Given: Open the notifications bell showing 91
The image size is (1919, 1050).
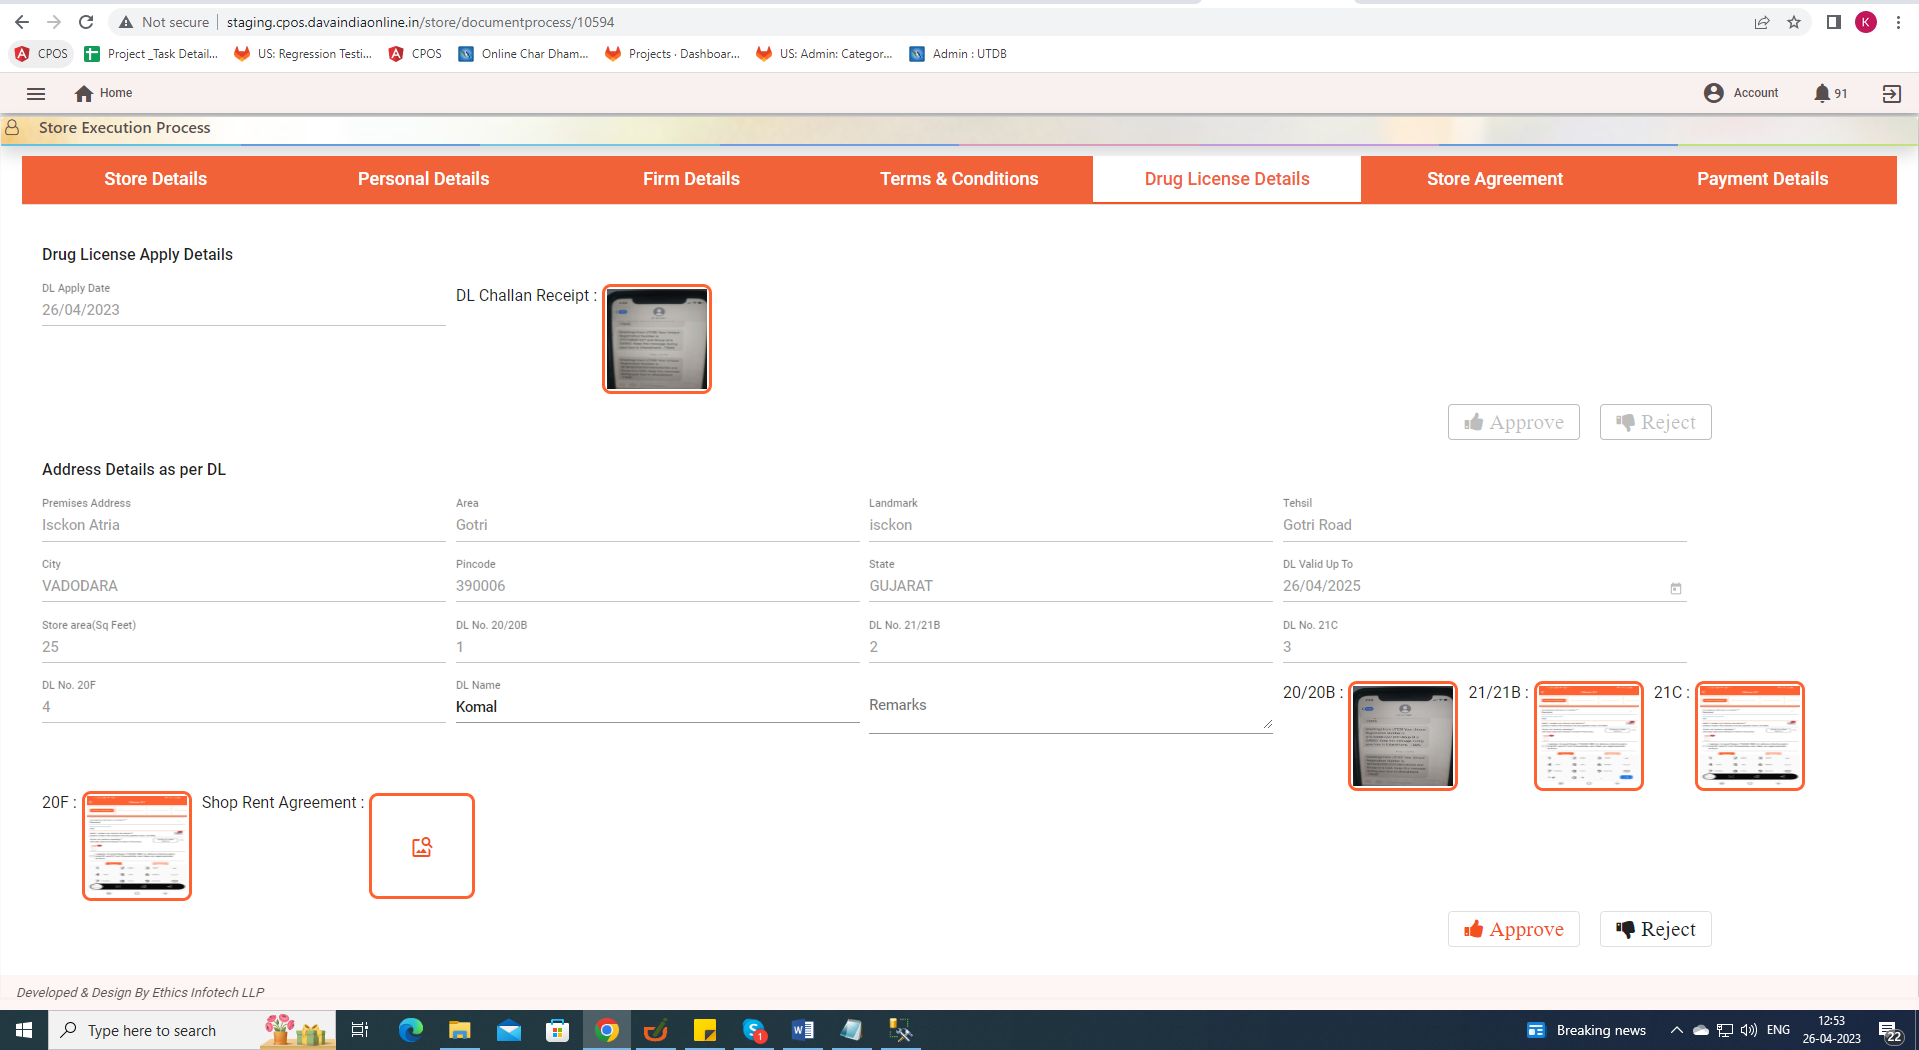Looking at the screenshot, I should coord(1822,93).
